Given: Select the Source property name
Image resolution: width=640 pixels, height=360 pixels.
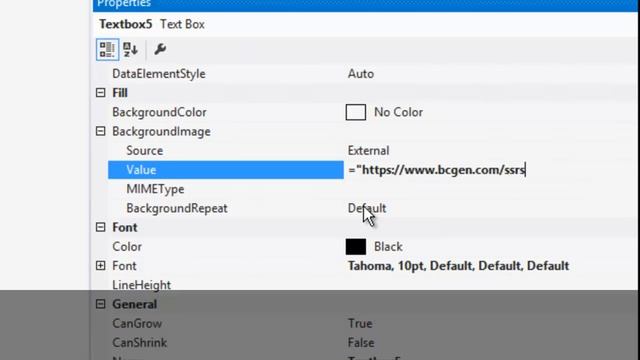Looking at the screenshot, I should 144,151.
